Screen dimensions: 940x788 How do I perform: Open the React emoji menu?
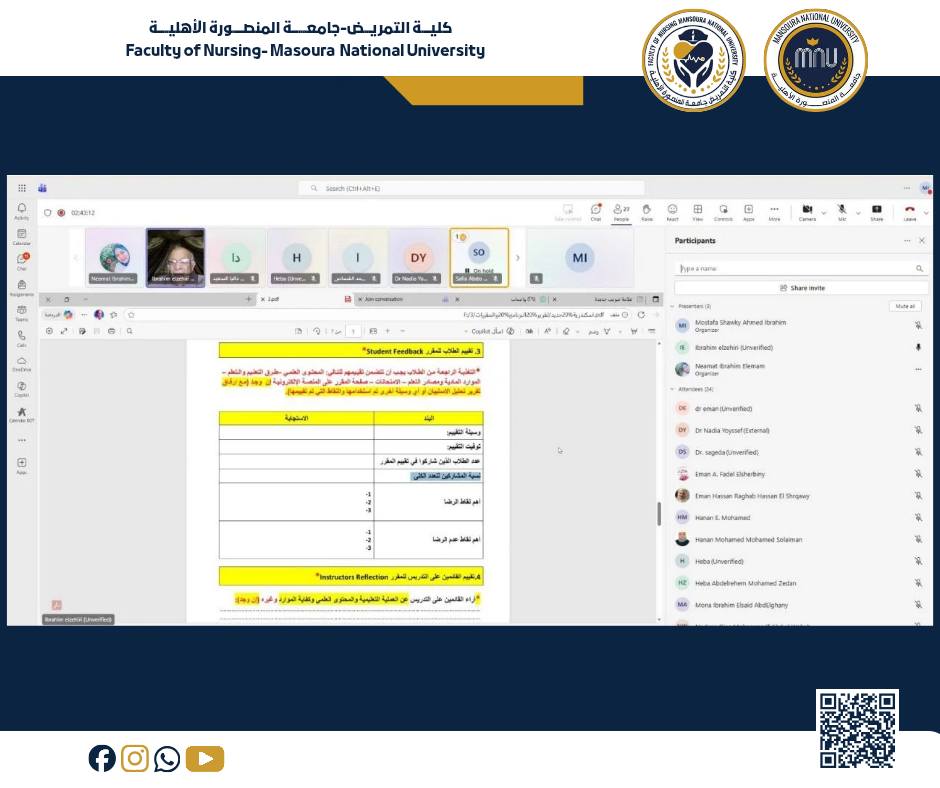tap(673, 211)
